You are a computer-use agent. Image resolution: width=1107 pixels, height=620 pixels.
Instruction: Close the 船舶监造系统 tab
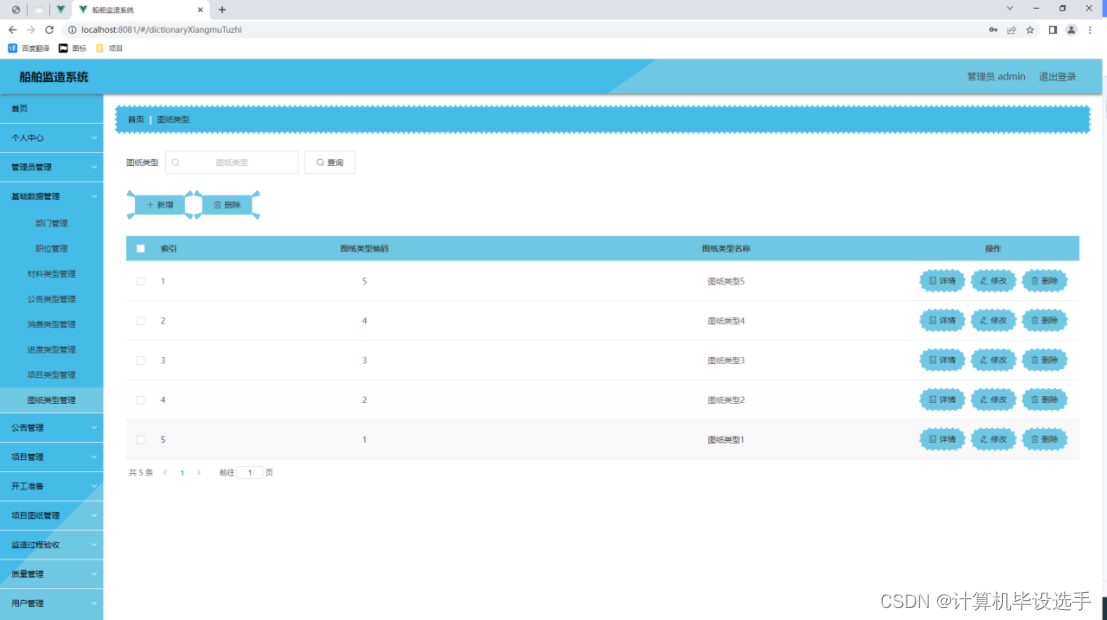click(x=201, y=10)
